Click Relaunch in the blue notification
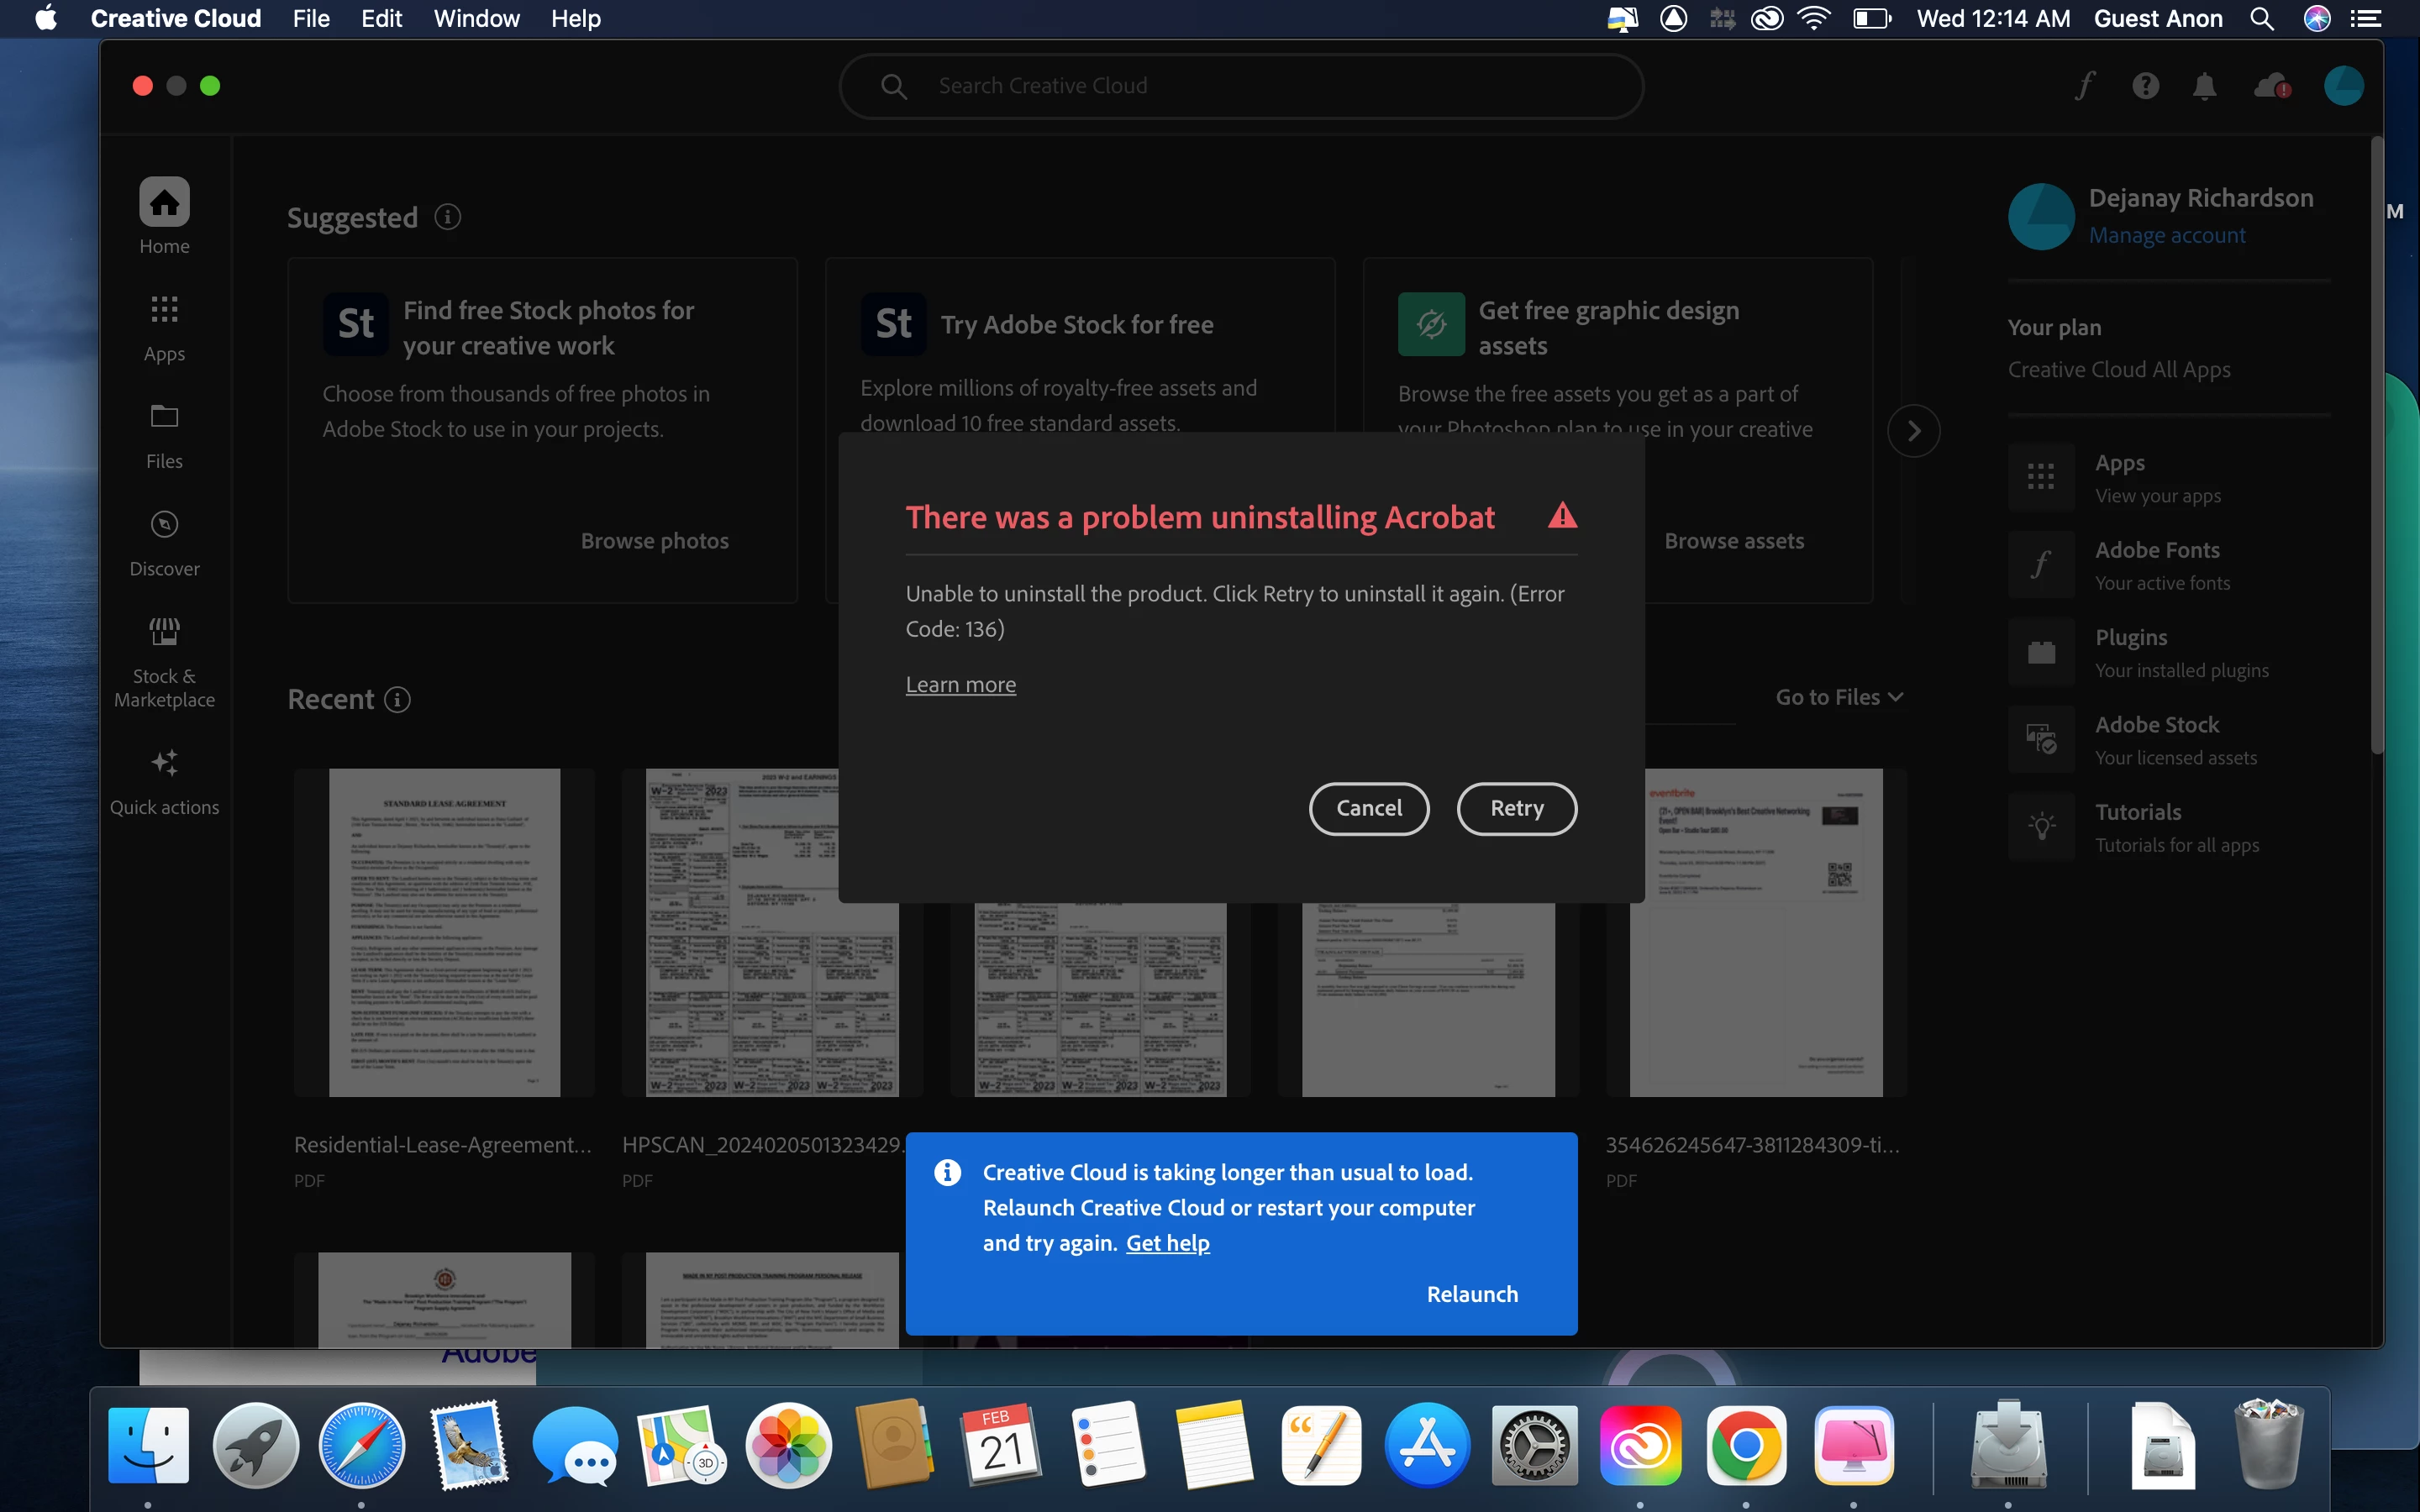This screenshot has width=2420, height=1512. pos(1472,1294)
